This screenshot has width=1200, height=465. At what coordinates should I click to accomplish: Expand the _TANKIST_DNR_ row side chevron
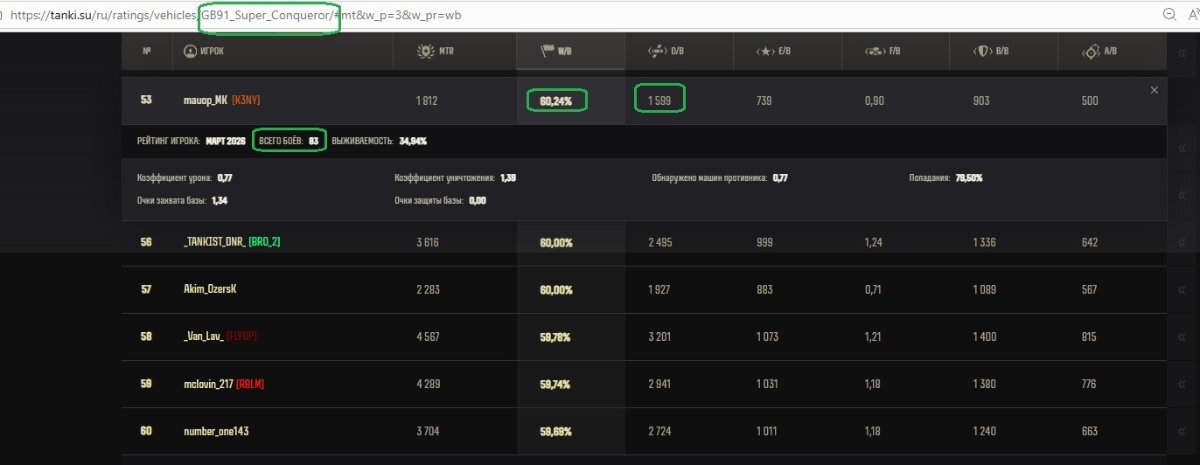tap(1182, 242)
